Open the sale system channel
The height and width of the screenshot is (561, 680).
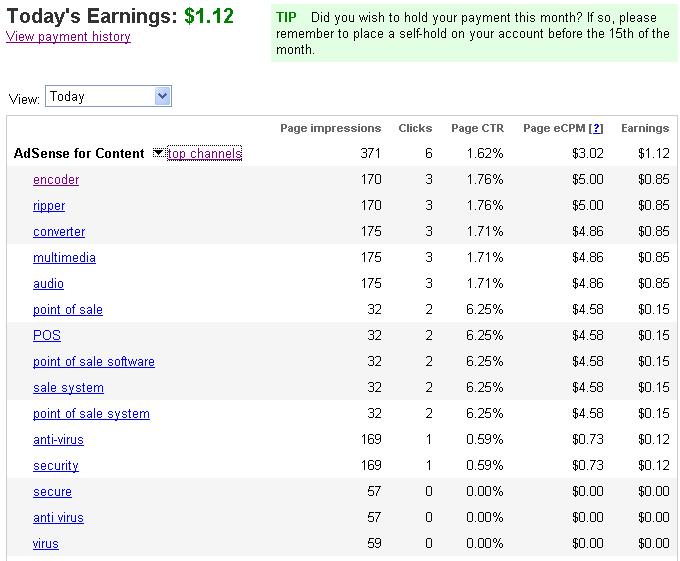[68, 388]
